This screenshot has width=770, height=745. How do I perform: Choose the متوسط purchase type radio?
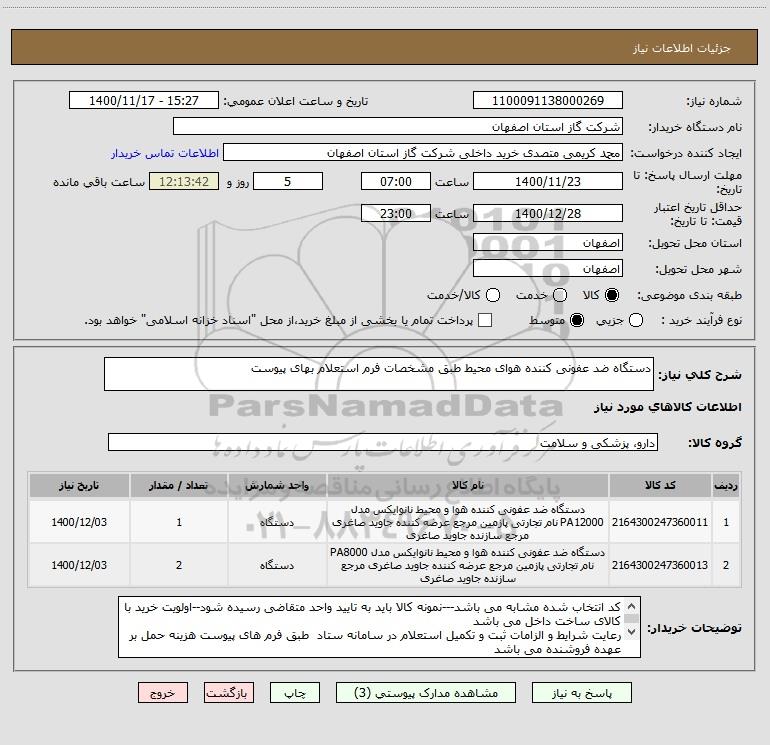pos(577,320)
